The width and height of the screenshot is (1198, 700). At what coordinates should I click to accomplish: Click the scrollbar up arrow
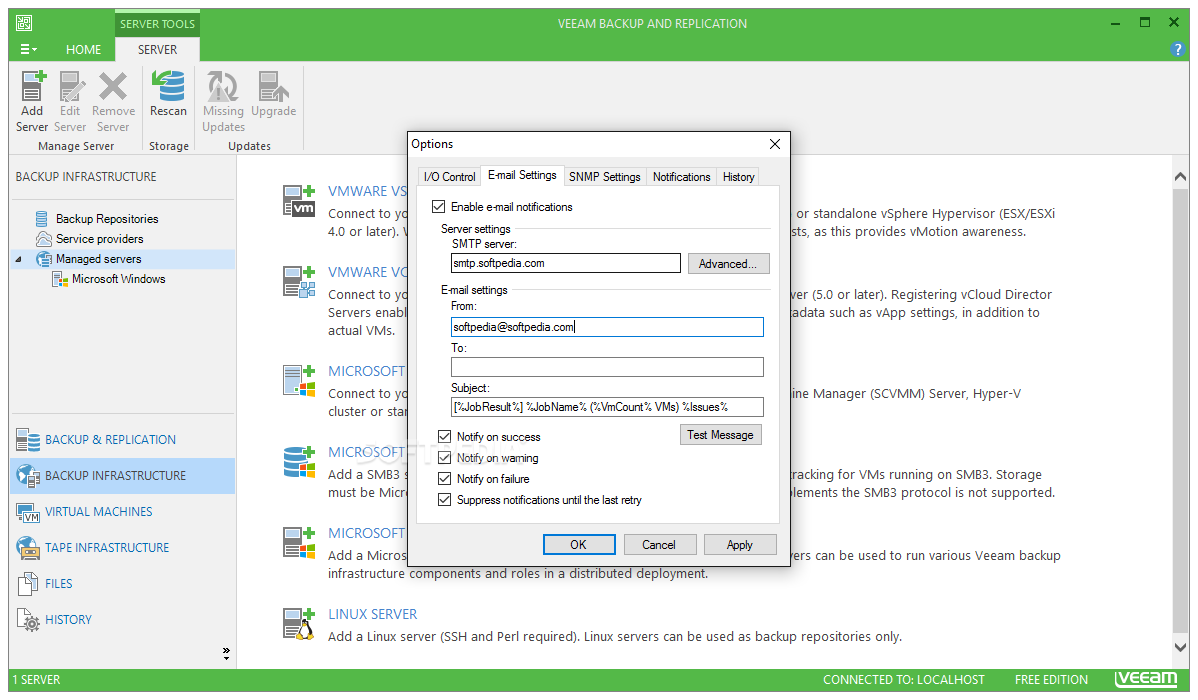pyautogui.click(x=1180, y=177)
